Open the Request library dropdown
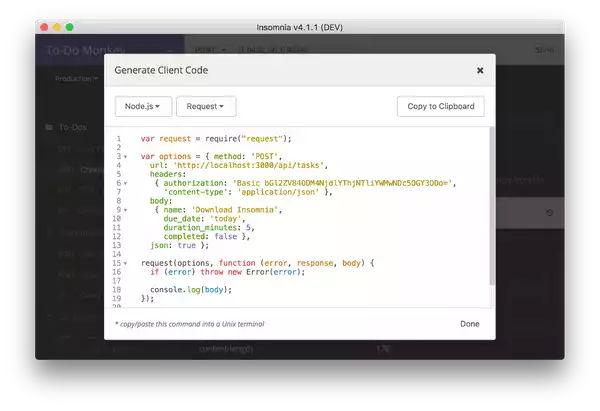 coord(206,106)
